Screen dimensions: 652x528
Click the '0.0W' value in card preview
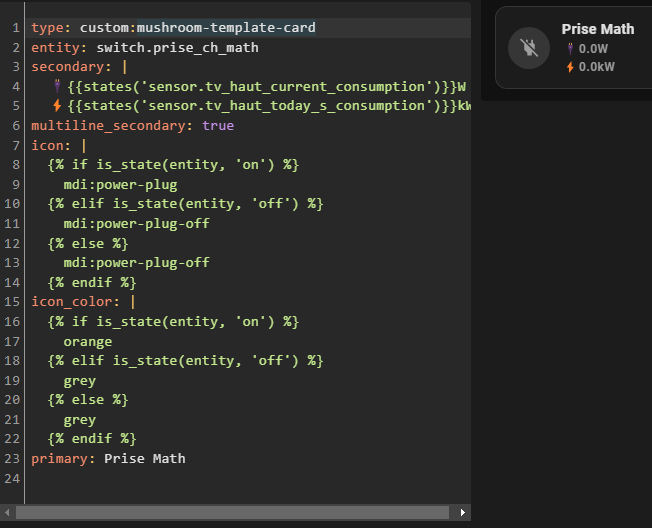(x=593, y=49)
